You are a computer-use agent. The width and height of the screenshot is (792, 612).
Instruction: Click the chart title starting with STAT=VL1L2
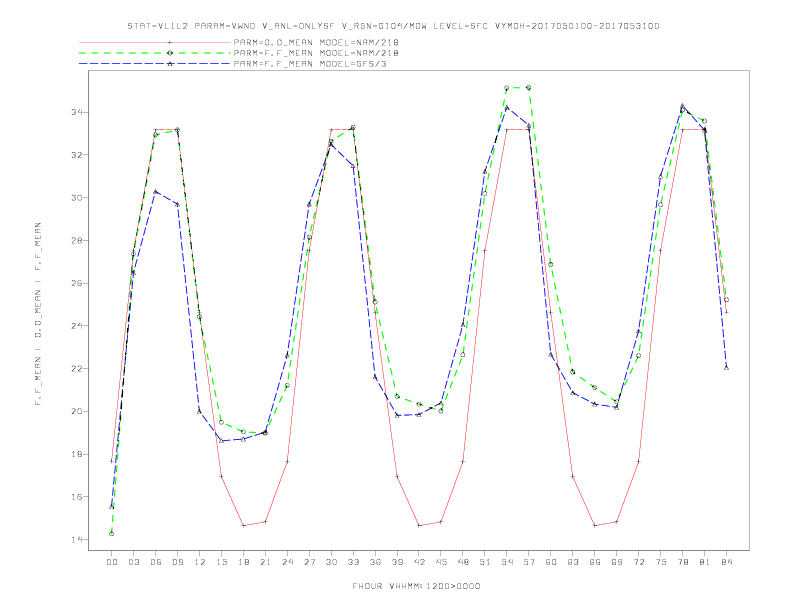[x=393, y=26]
